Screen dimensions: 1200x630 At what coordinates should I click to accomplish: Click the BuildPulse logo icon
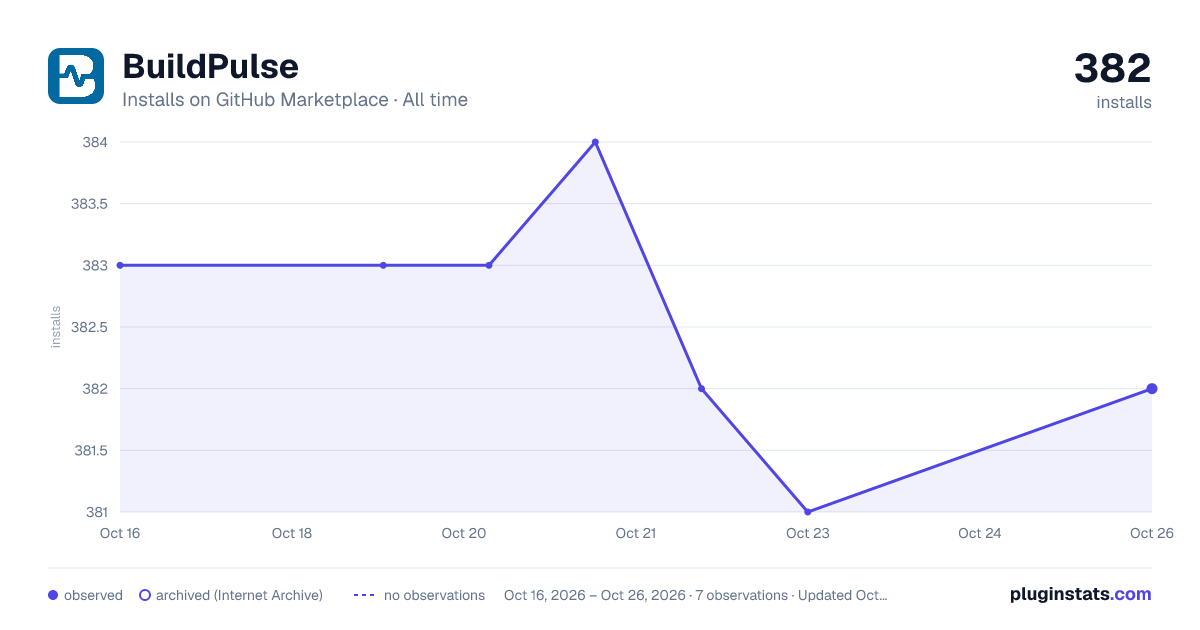[x=76, y=76]
